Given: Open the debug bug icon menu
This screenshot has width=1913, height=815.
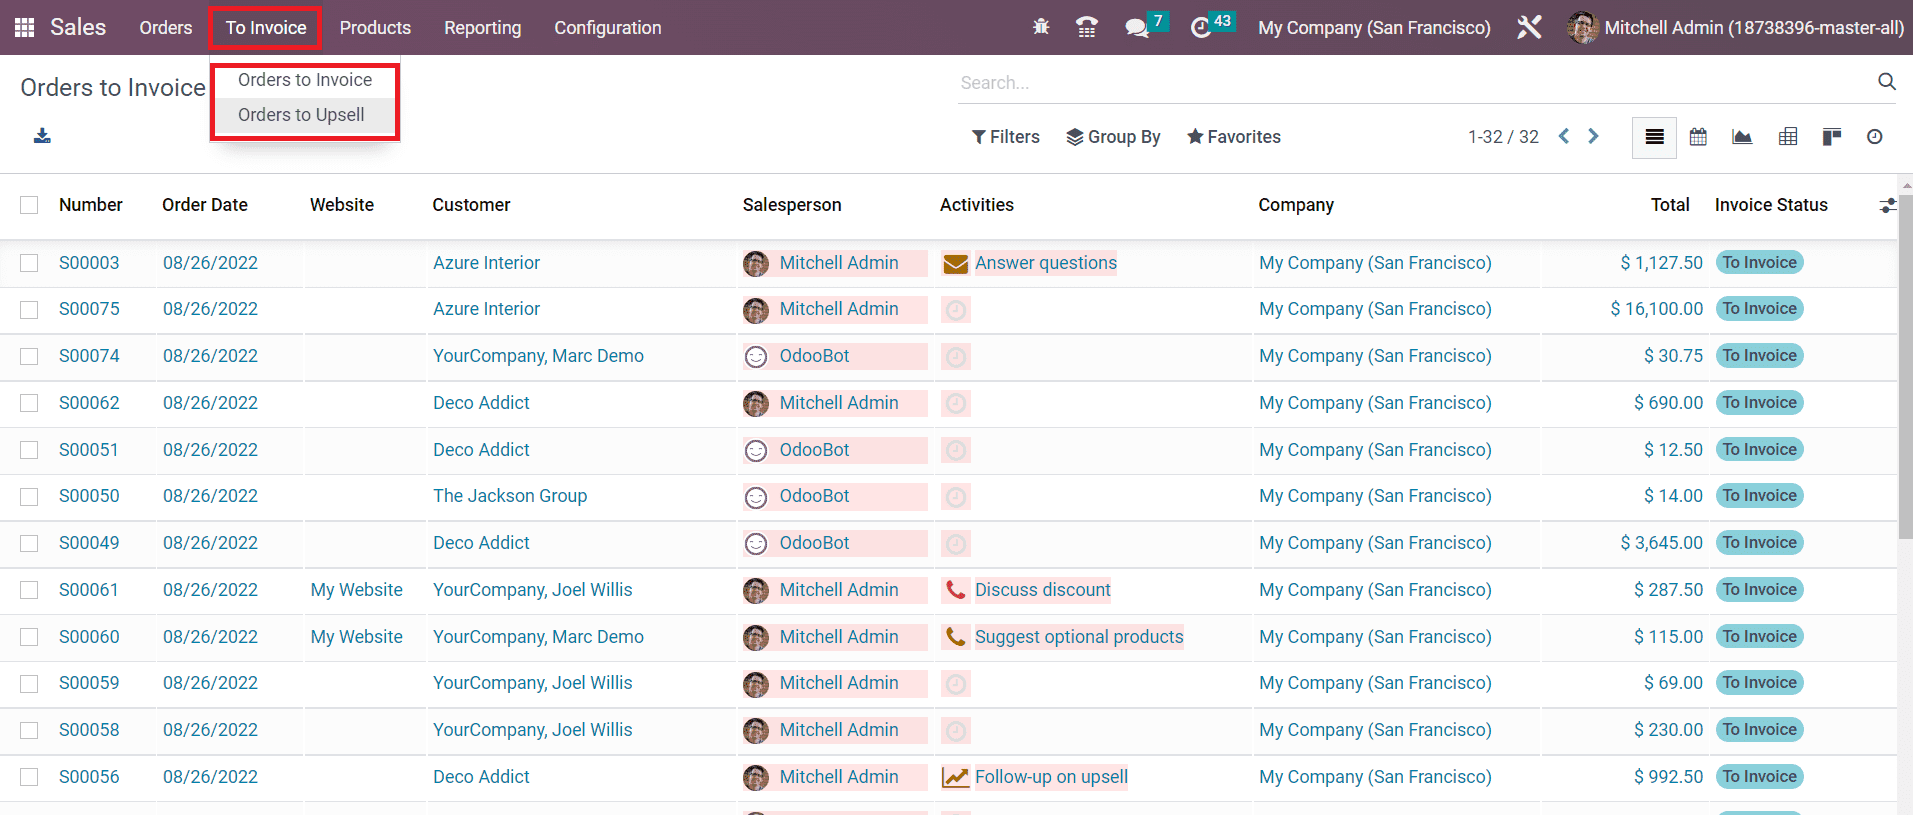Looking at the screenshot, I should [x=1041, y=28].
